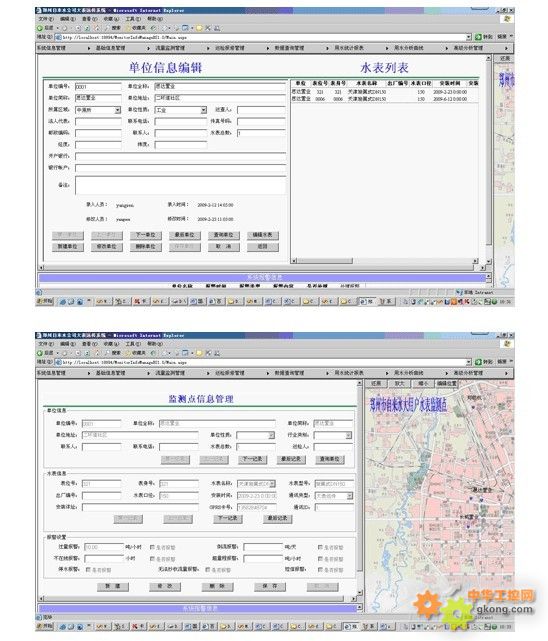
Task: Expand 所属区域 dropdown in 单位信息编辑 form
Action: pos(118,110)
